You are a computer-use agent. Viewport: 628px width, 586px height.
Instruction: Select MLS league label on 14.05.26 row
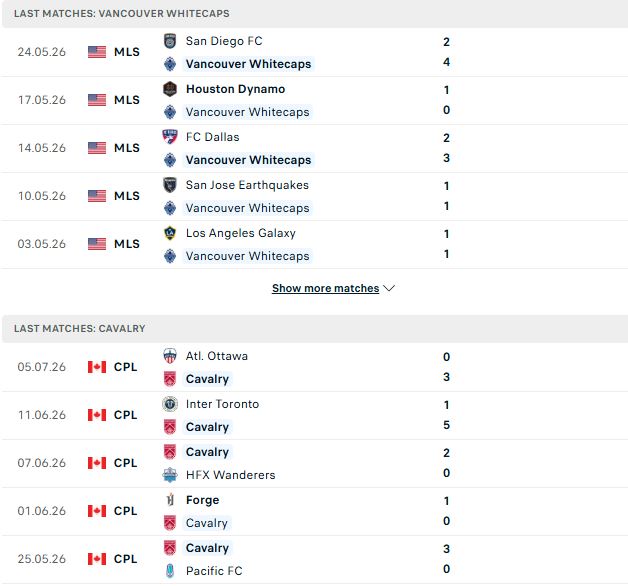coord(127,148)
